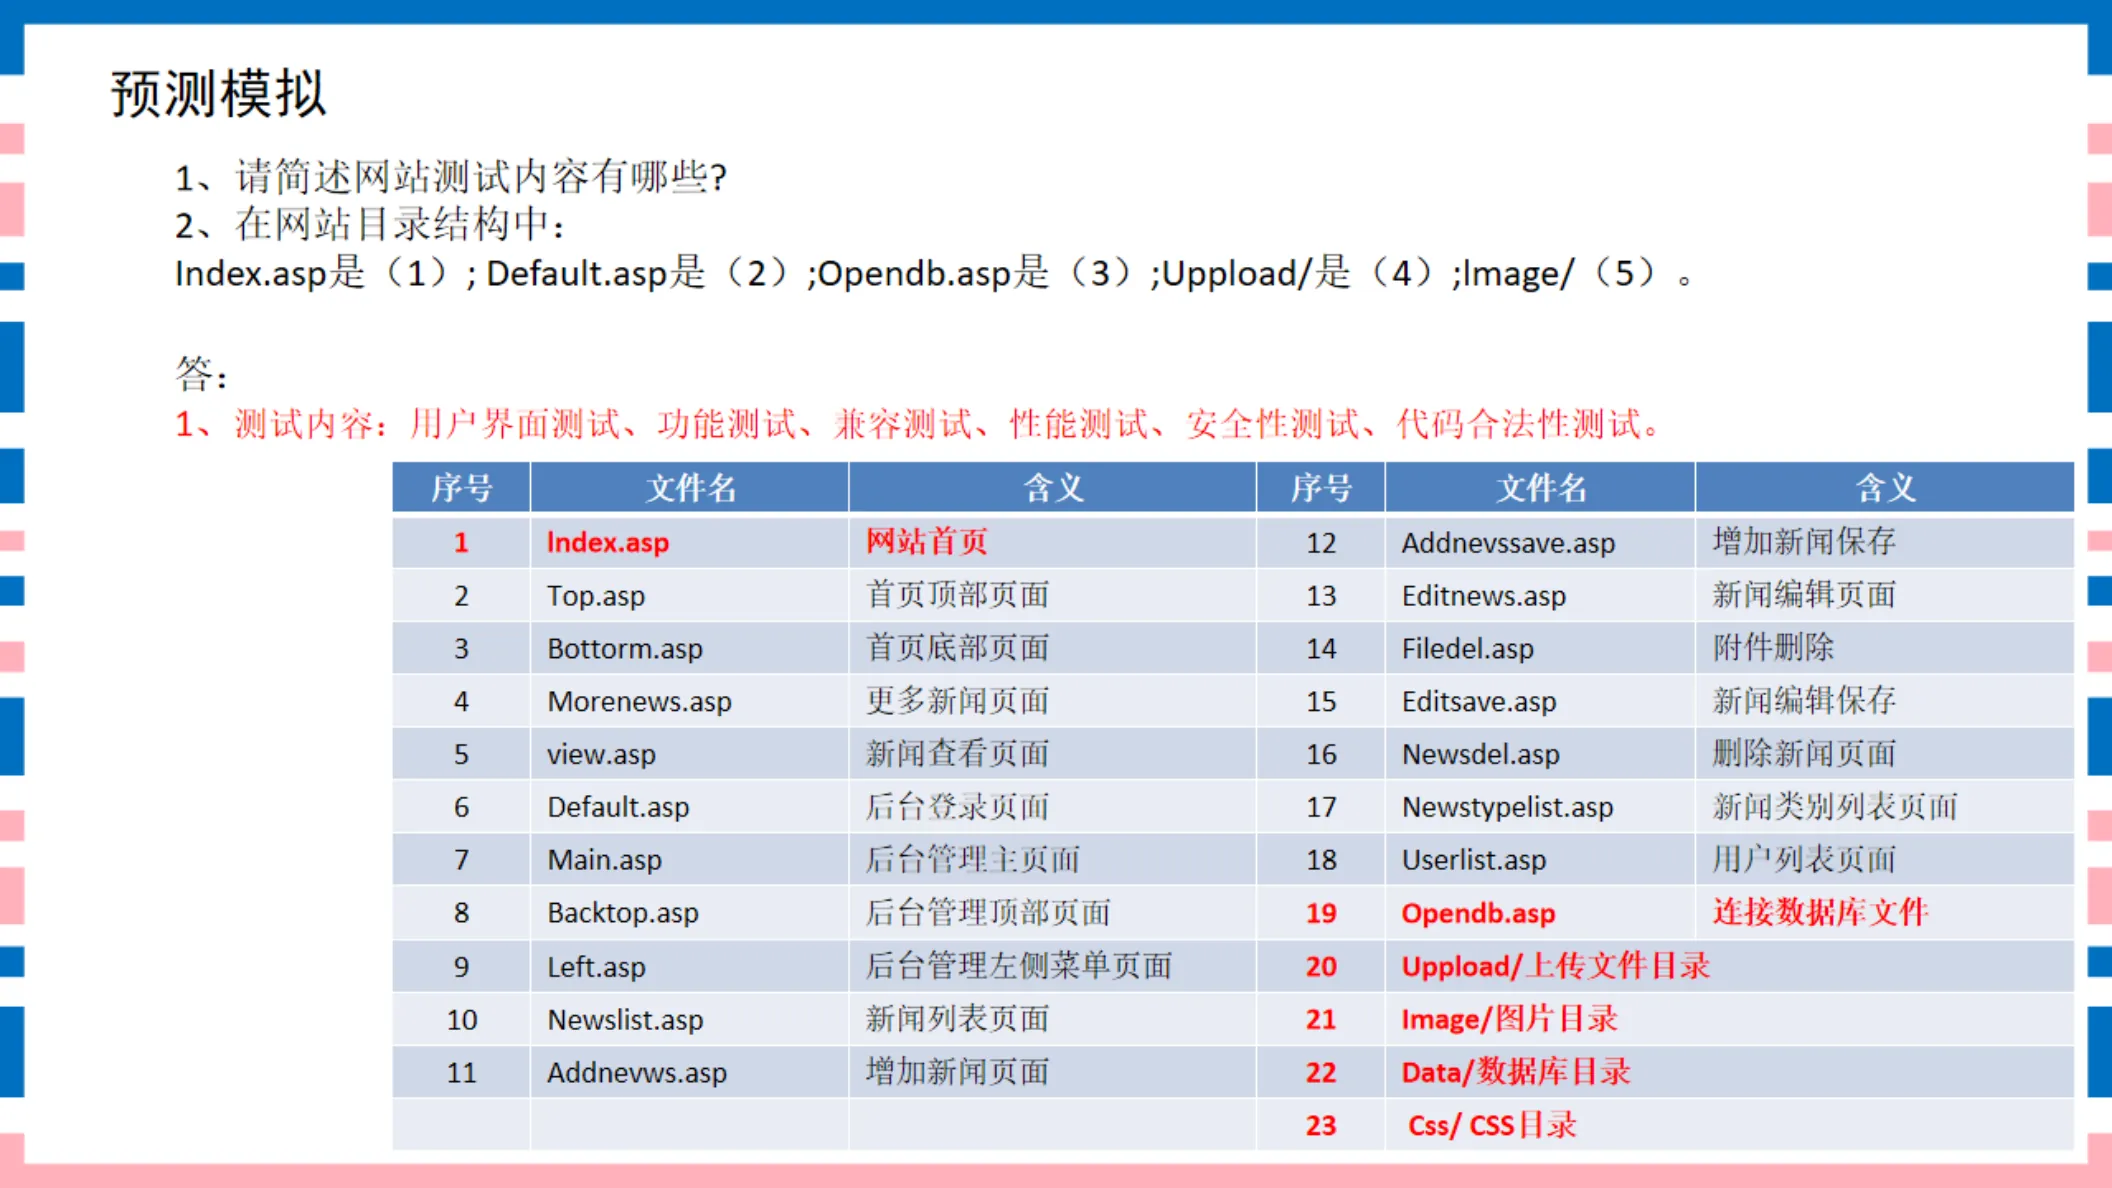Viewport: 2112px width, 1188px height.
Task: Click the red sequence number 19
Action: pos(1321,913)
